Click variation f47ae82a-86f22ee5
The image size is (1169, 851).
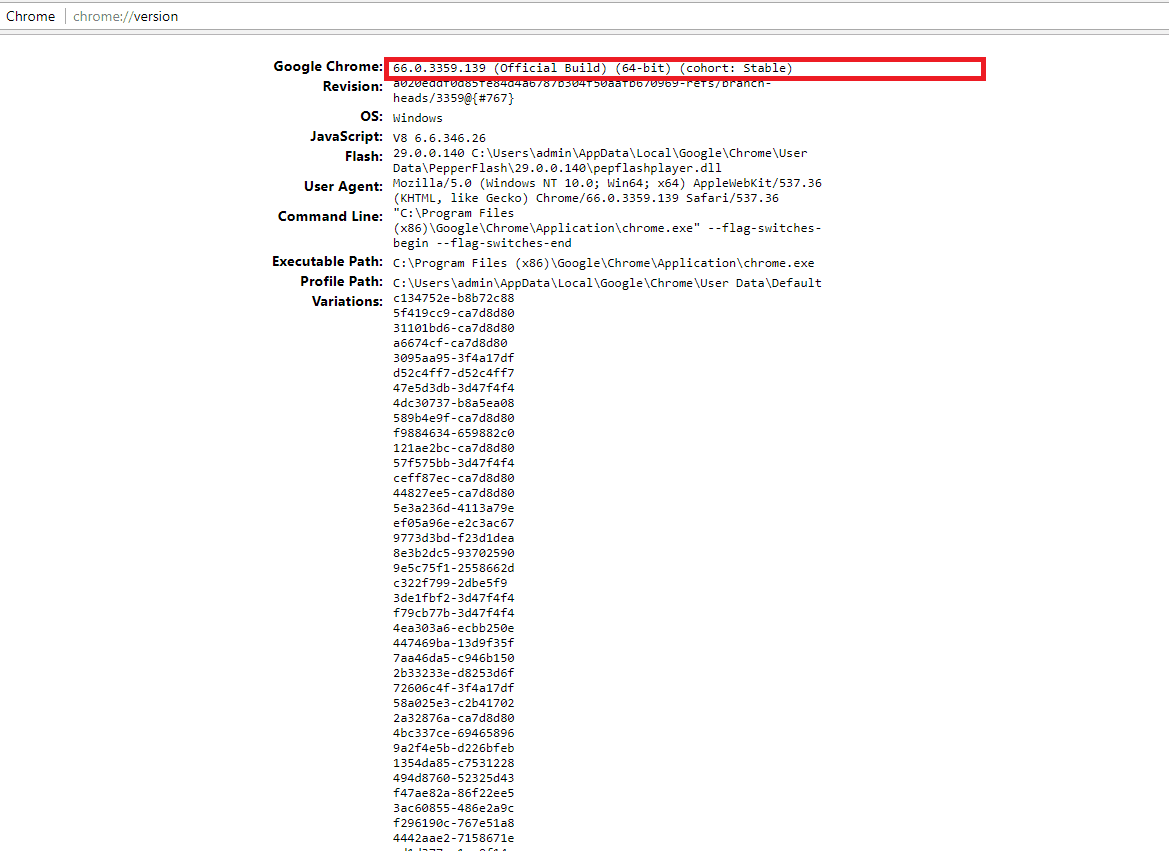453,793
